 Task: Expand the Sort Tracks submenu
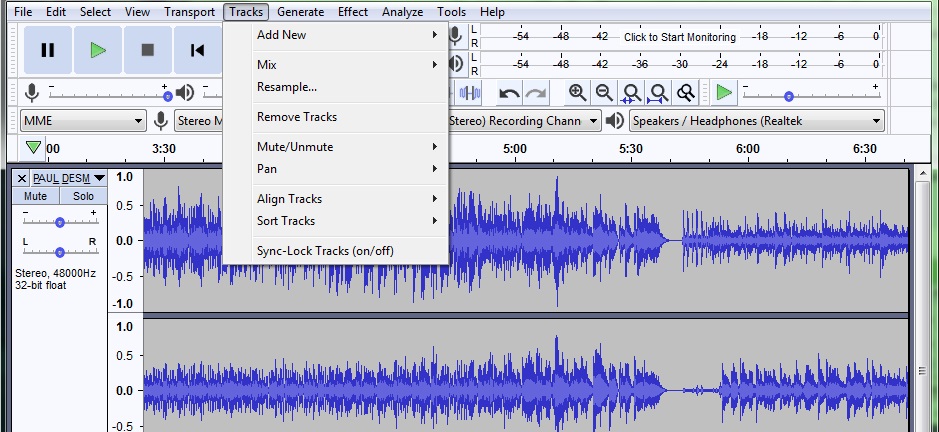click(336, 221)
